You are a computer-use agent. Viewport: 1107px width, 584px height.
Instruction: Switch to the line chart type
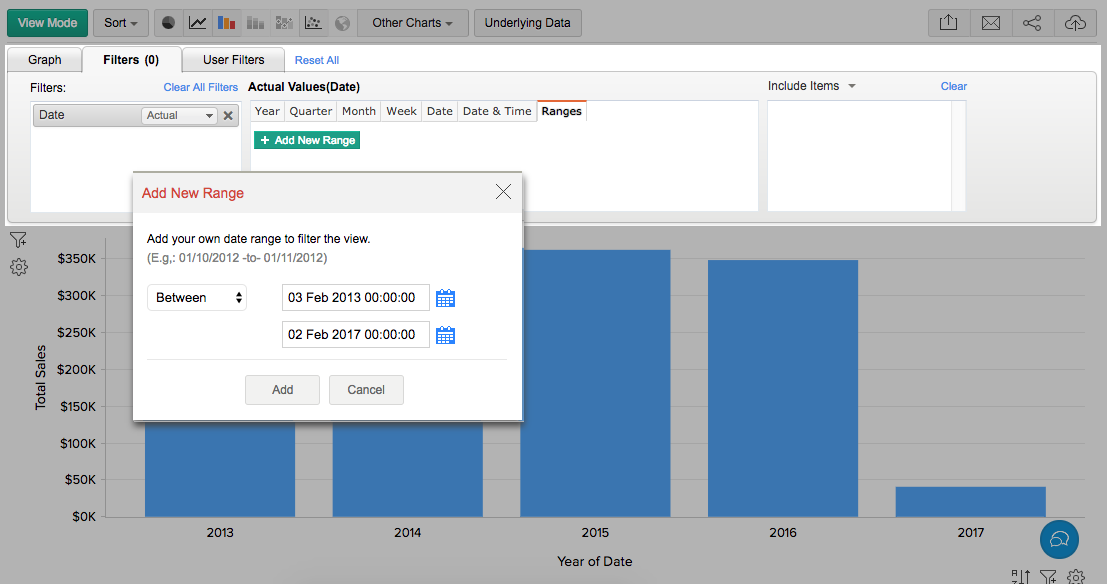click(198, 23)
